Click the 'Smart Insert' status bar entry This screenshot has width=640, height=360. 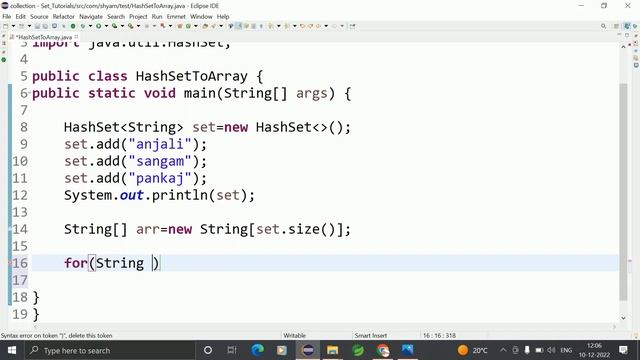pyautogui.click(x=371, y=336)
